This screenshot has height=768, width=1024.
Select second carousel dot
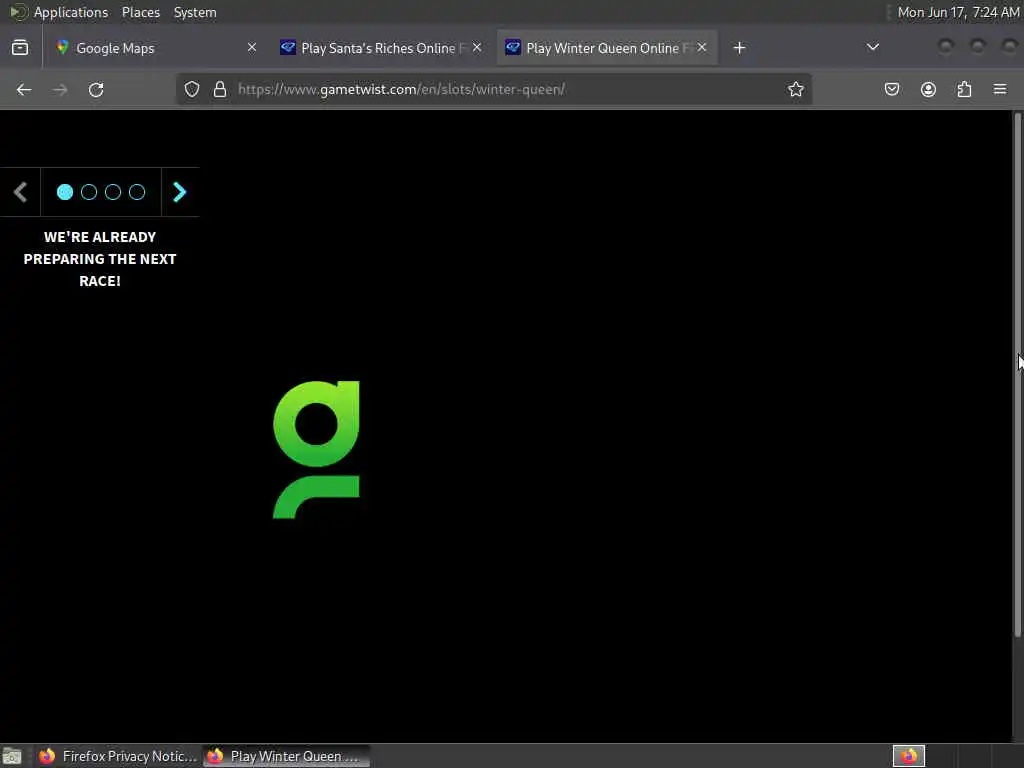pyautogui.click(x=89, y=192)
